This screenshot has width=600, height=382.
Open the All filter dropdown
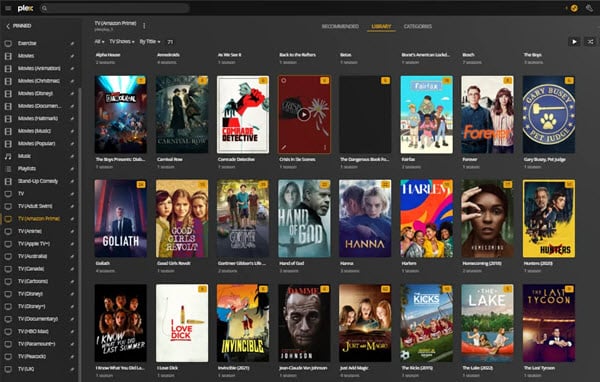pyautogui.click(x=99, y=41)
